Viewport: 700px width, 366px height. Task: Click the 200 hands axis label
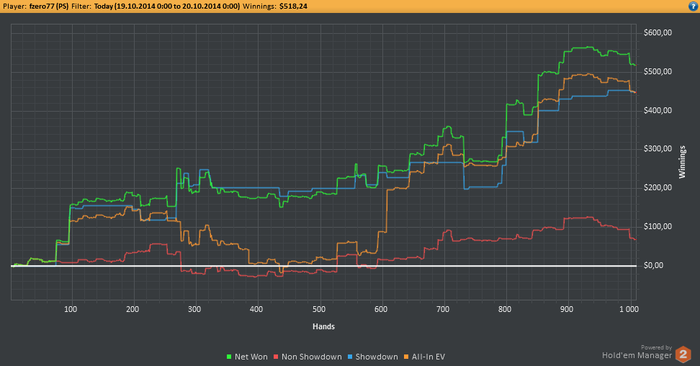133,309
